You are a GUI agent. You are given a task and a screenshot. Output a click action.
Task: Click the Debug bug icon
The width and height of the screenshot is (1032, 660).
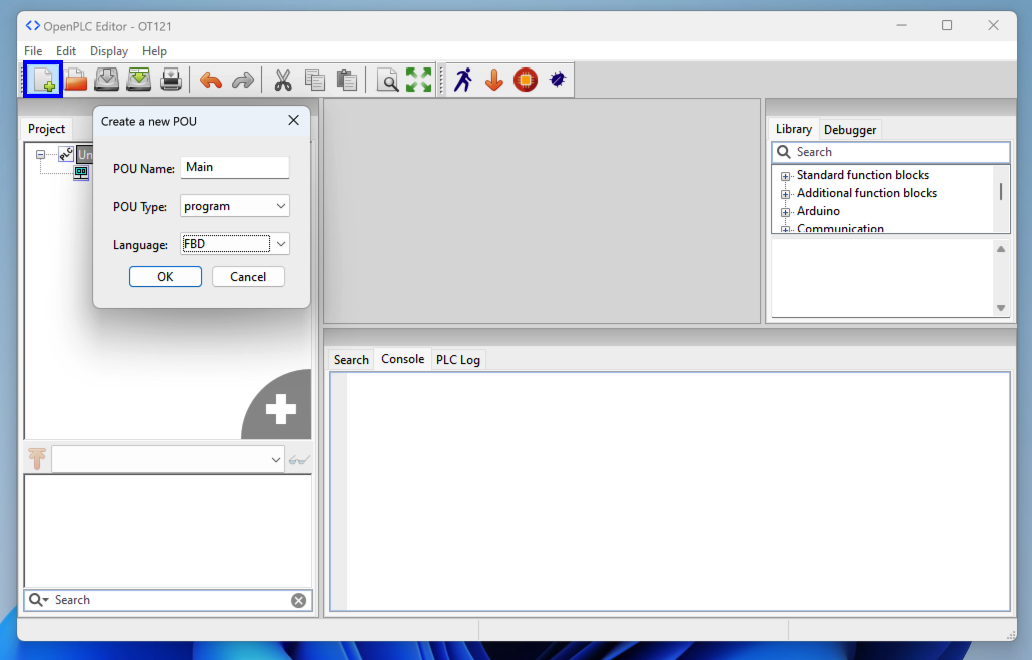coord(557,80)
